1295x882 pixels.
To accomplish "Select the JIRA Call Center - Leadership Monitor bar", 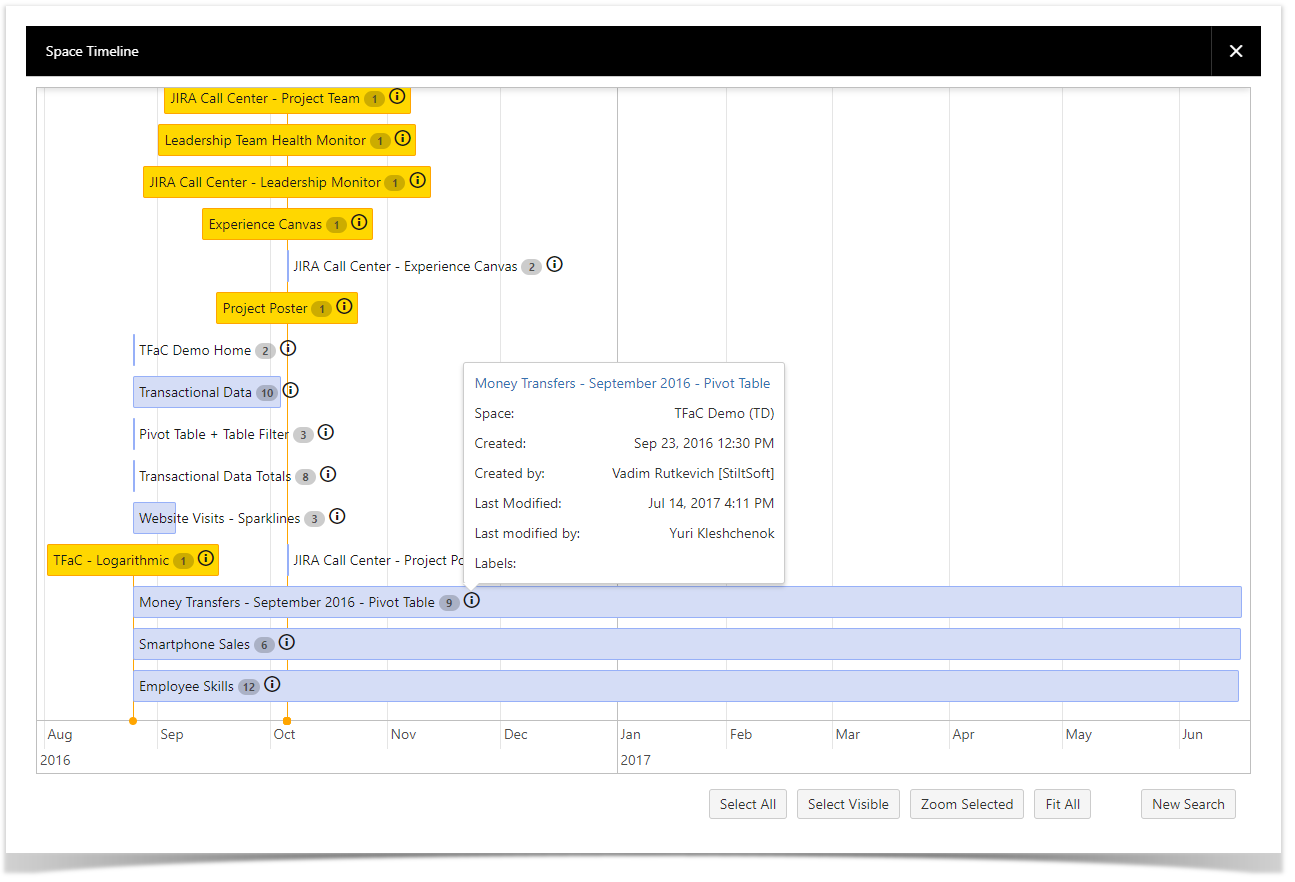I will click(265, 182).
